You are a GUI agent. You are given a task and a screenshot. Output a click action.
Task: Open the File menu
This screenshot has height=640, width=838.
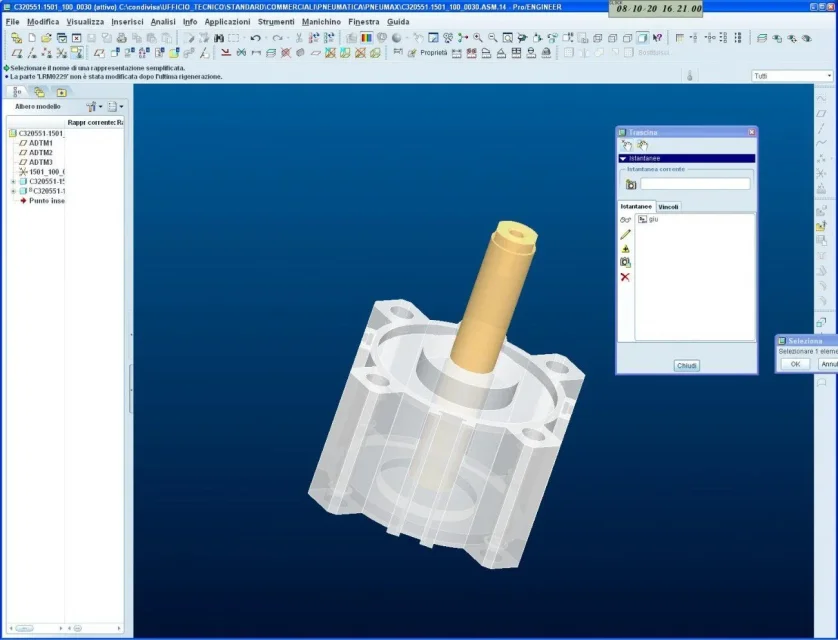click(x=12, y=22)
